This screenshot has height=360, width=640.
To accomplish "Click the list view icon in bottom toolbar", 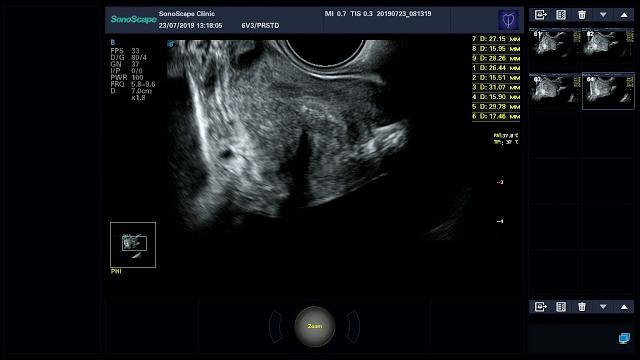I will pos(561,307).
